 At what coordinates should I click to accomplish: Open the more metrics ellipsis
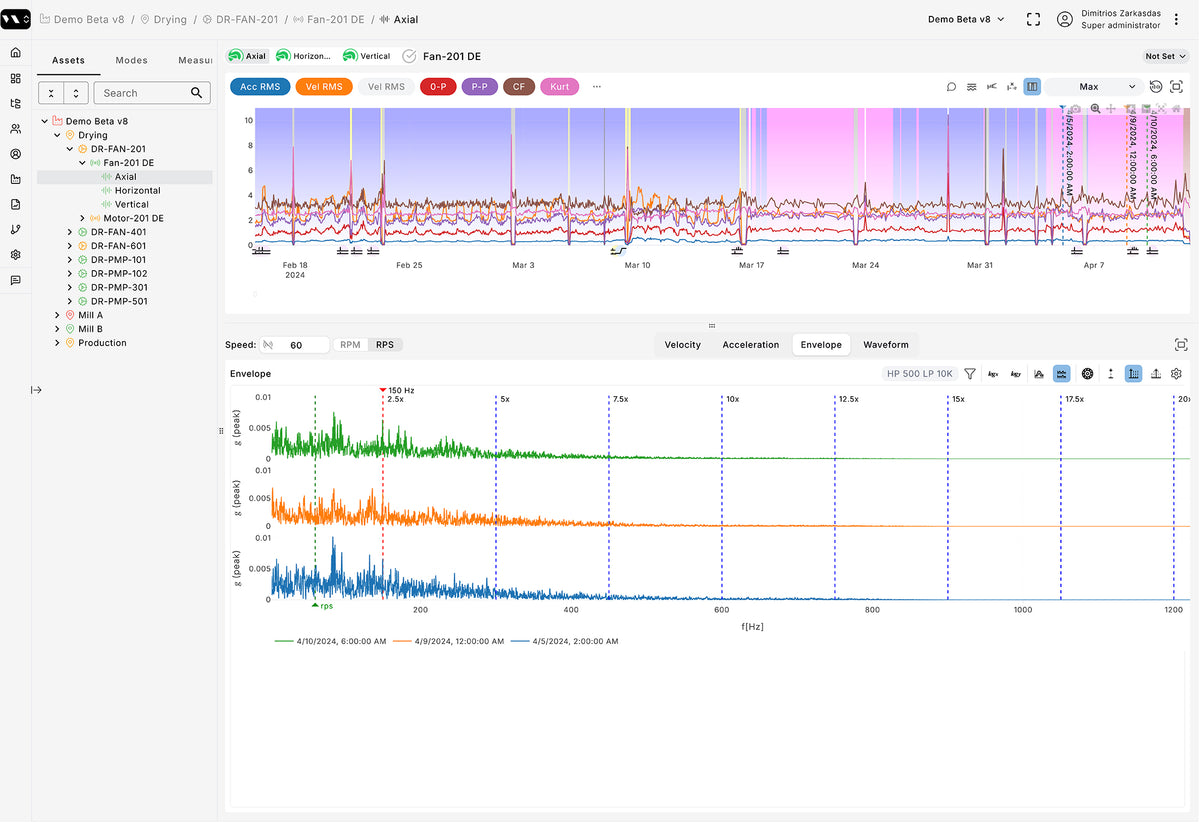point(597,87)
